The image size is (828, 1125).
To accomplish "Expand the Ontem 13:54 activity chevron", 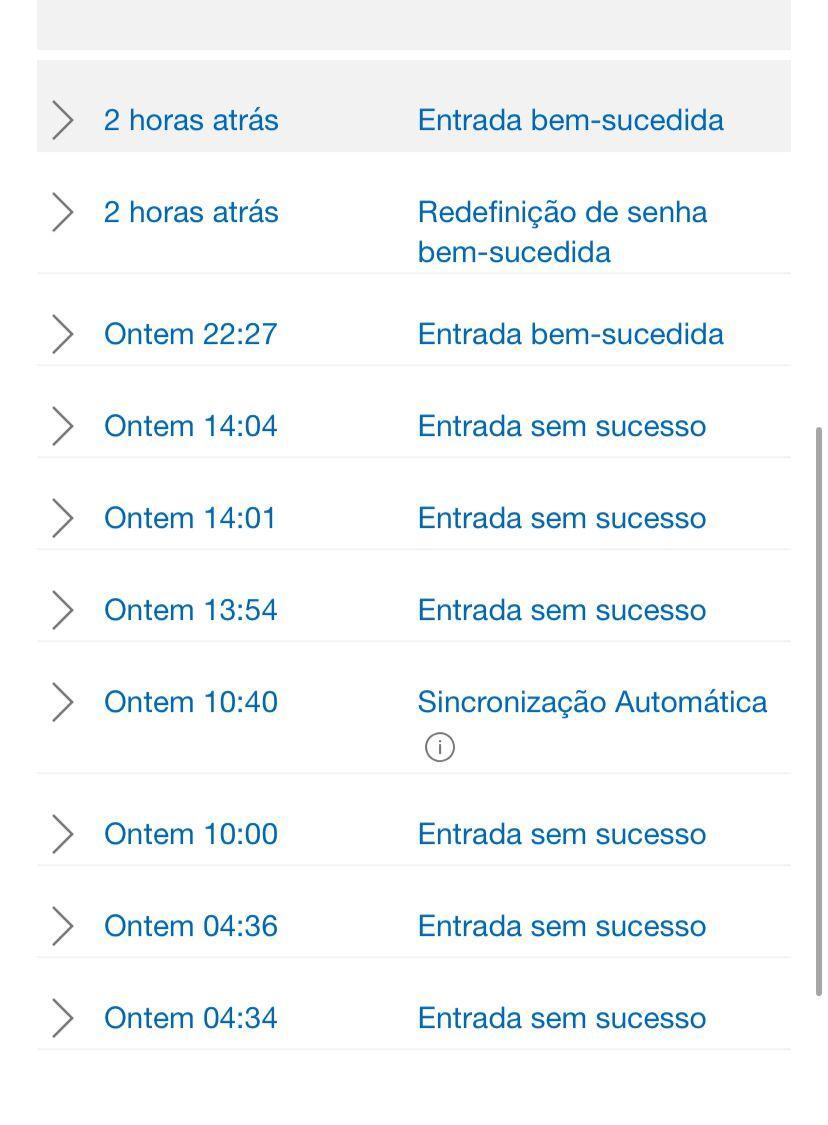I will coord(62,610).
